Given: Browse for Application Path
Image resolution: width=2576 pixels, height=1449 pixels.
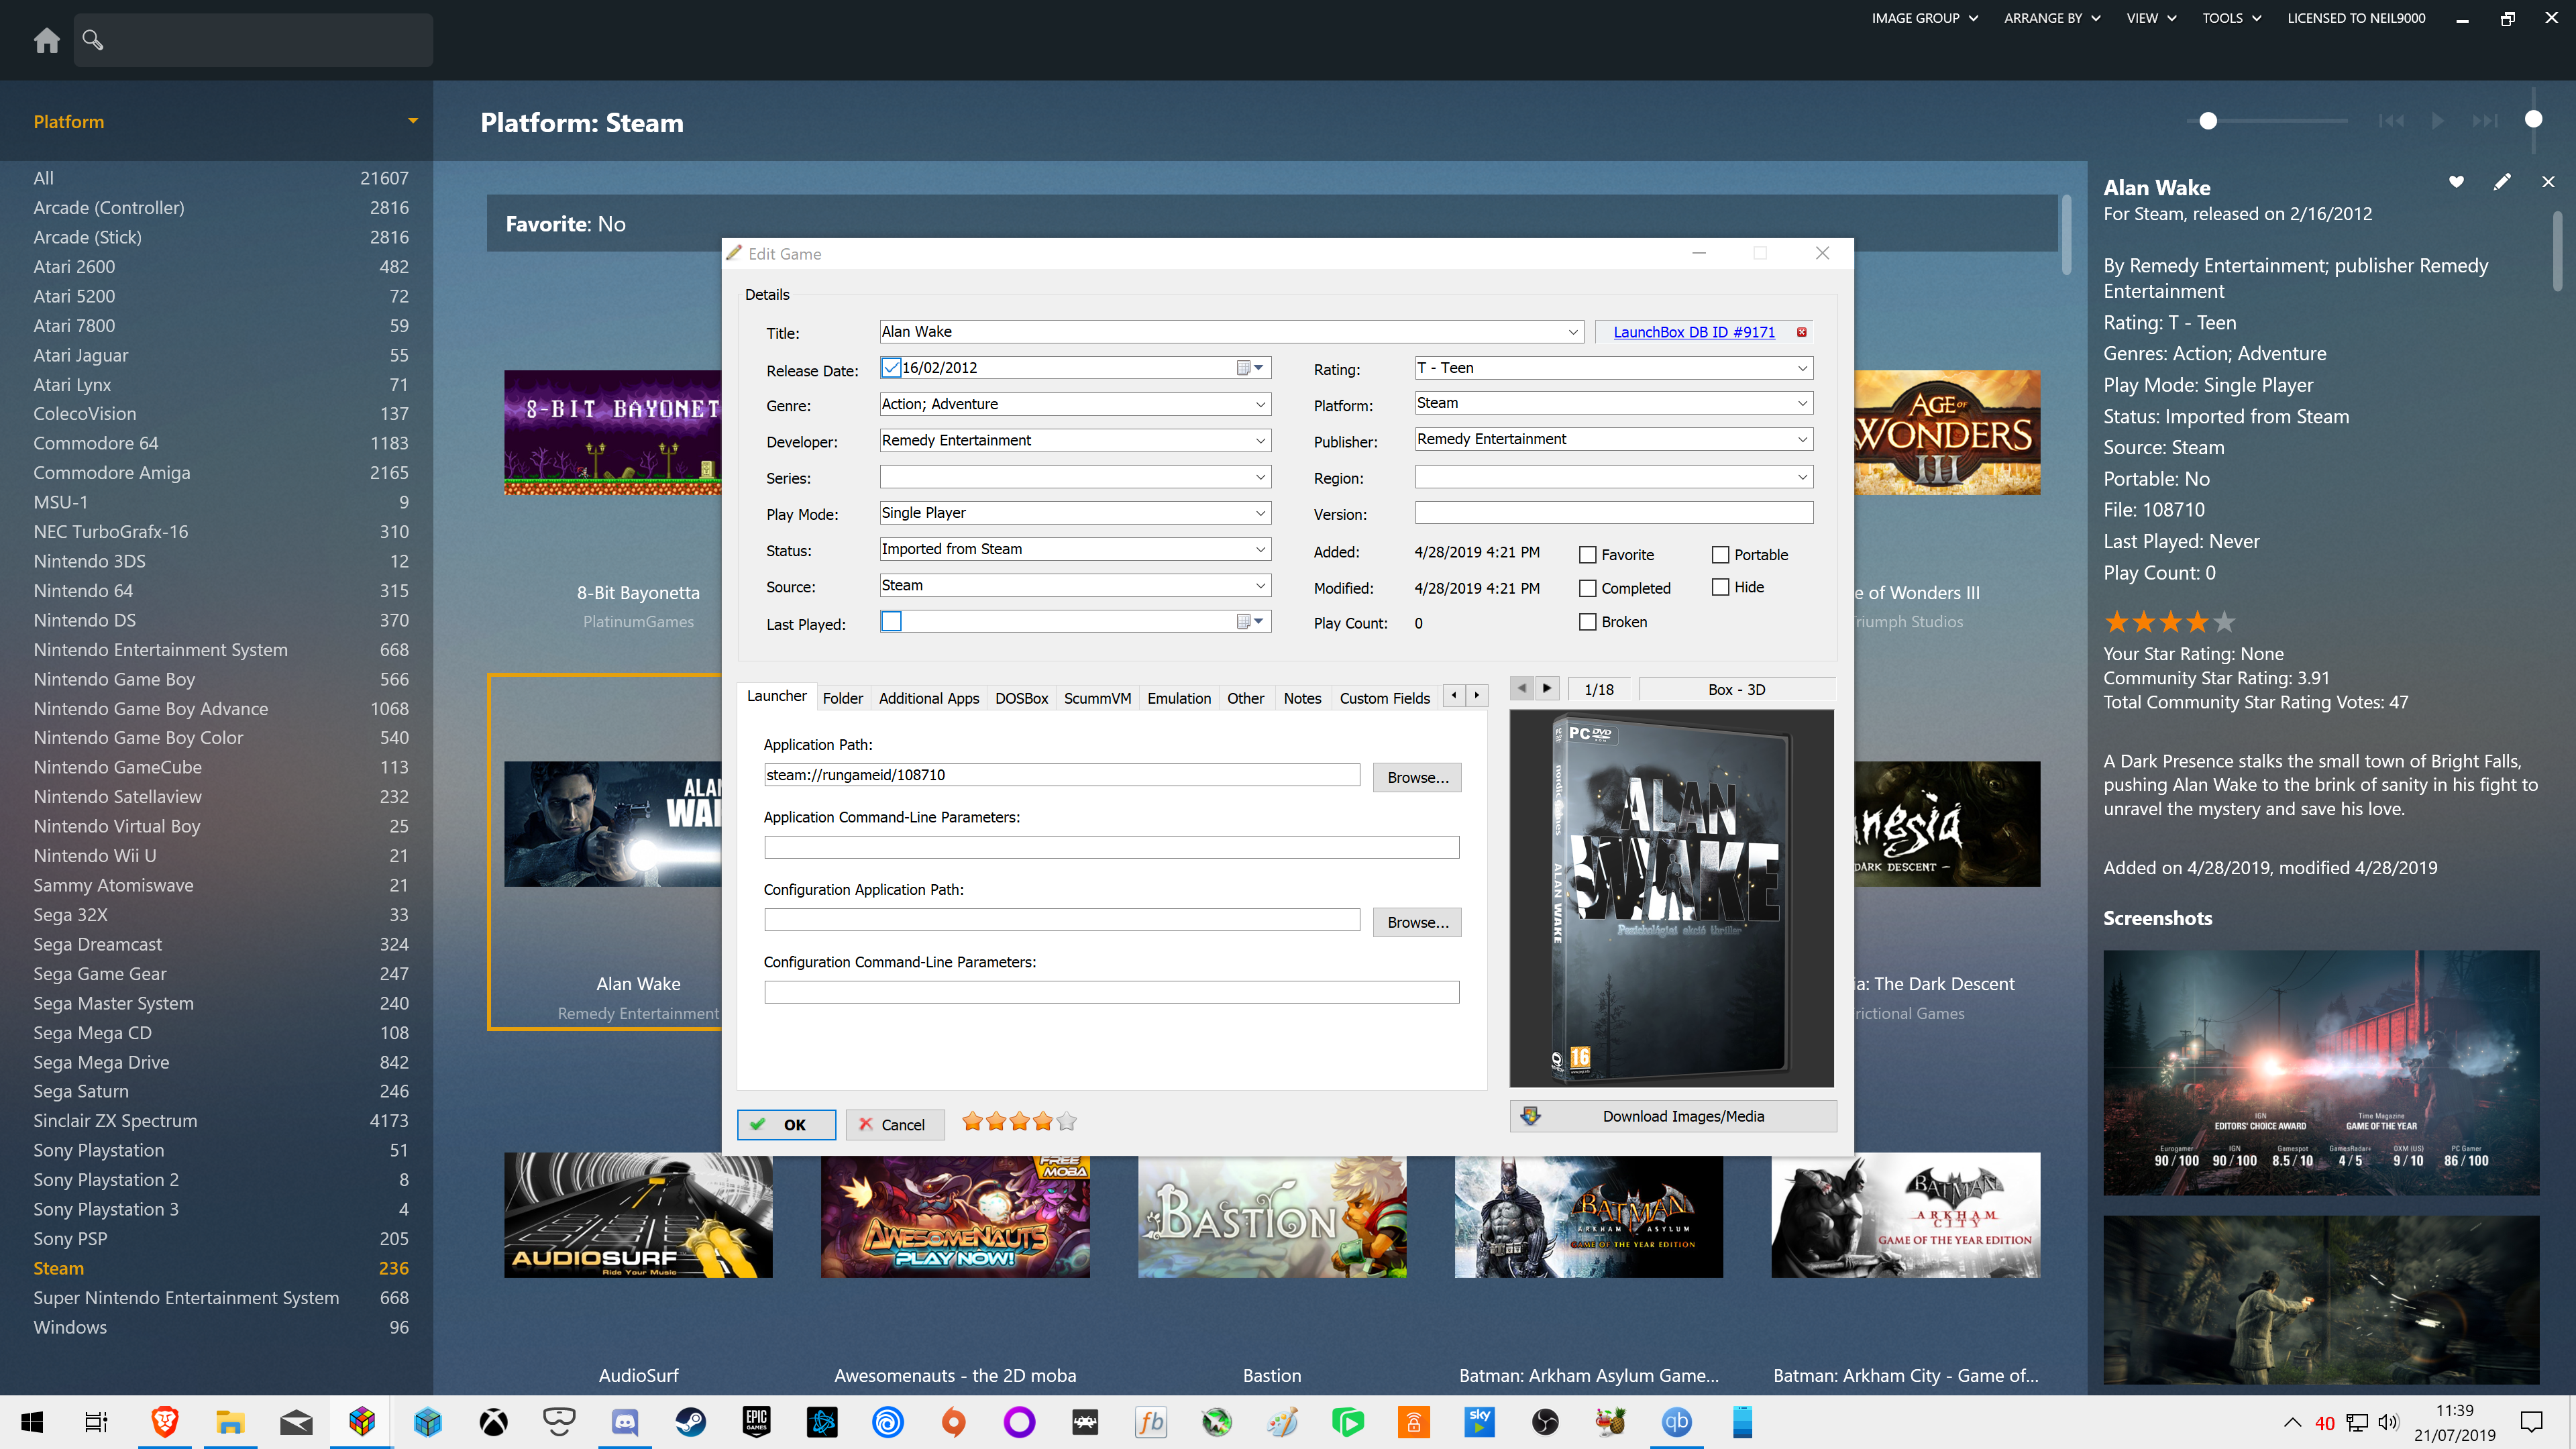Looking at the screenshot, I should click(1416, 777).
